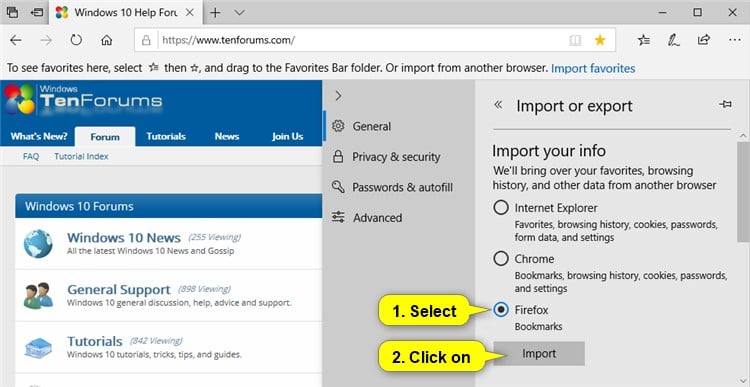
Task: Click the Privacy & security lock icon
Action: (x=338, y=156)
